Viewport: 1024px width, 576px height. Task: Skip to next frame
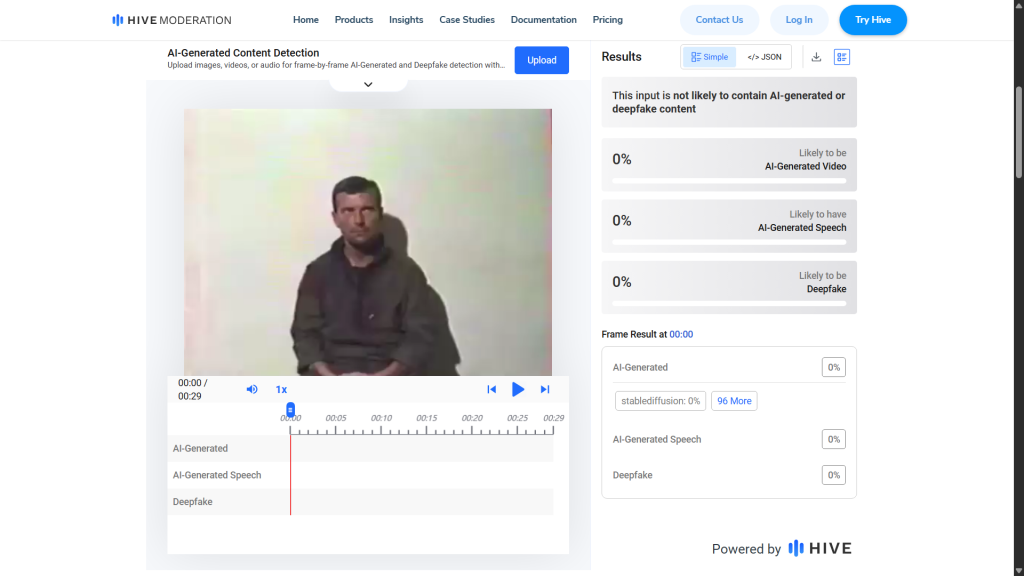click(x=545, y=389)
